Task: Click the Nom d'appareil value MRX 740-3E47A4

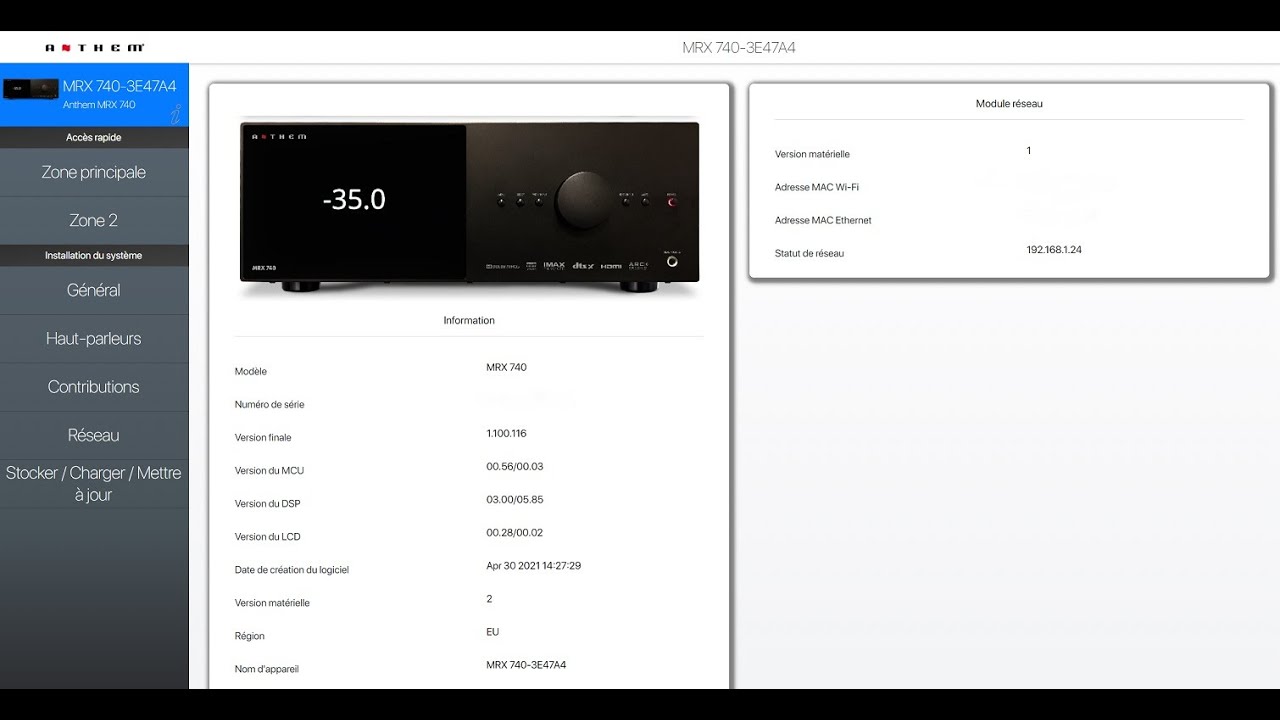Action: pyautogui.click(x=526, y=665)
